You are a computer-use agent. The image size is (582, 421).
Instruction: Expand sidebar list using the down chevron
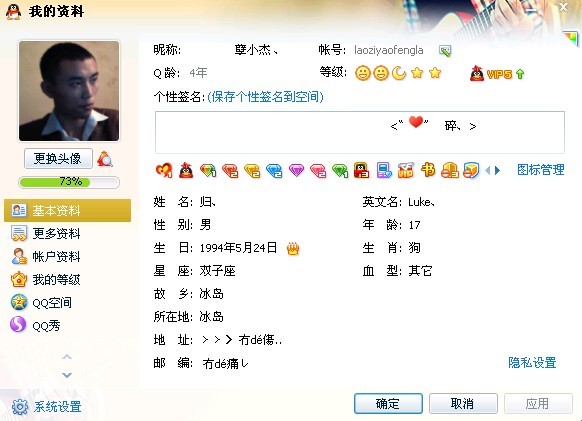tap(67, 375)
